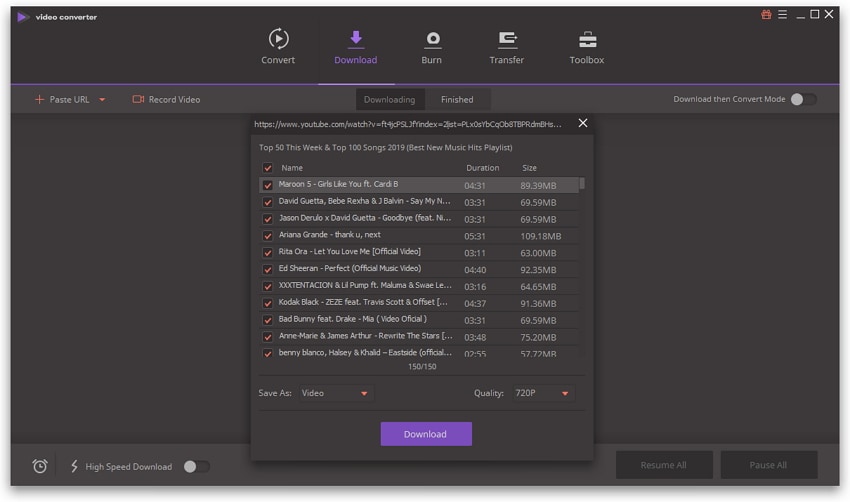Switch to the Downloading tab

389,100
